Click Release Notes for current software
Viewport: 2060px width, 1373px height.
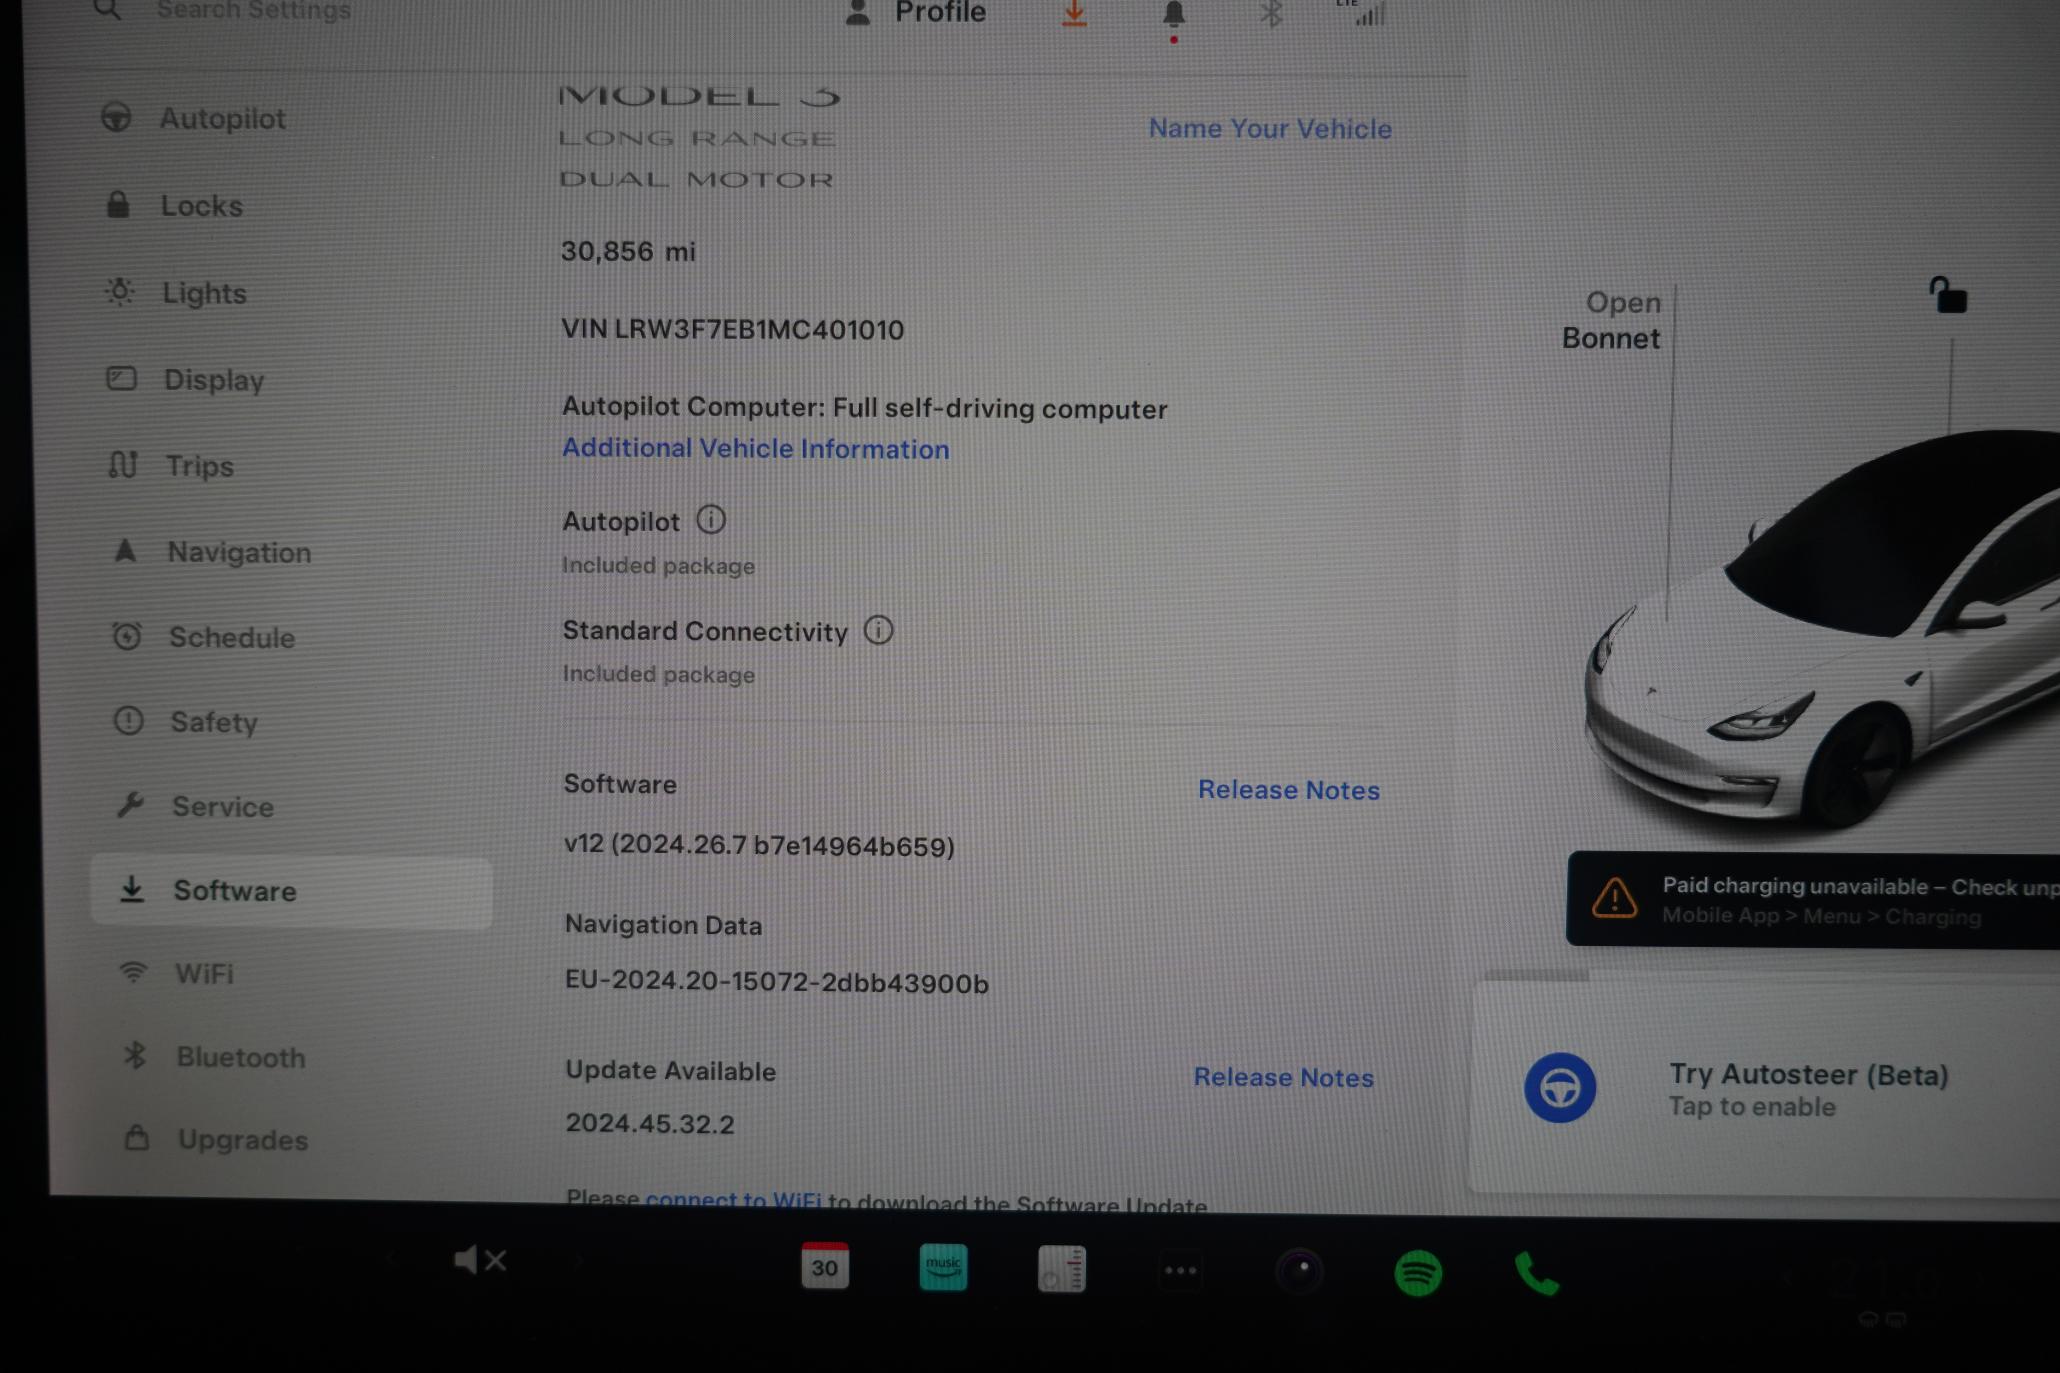[x=1288, y=789]
